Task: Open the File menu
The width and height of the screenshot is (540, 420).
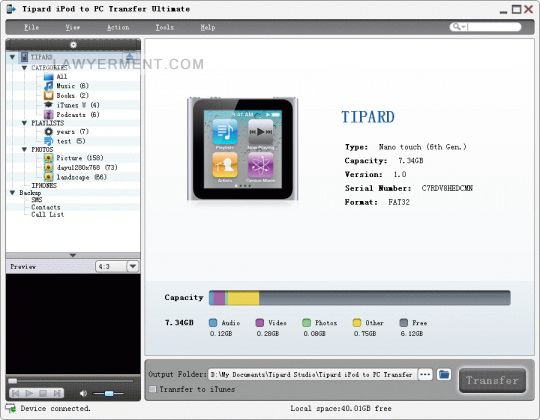Action: [x=31, y=28]
